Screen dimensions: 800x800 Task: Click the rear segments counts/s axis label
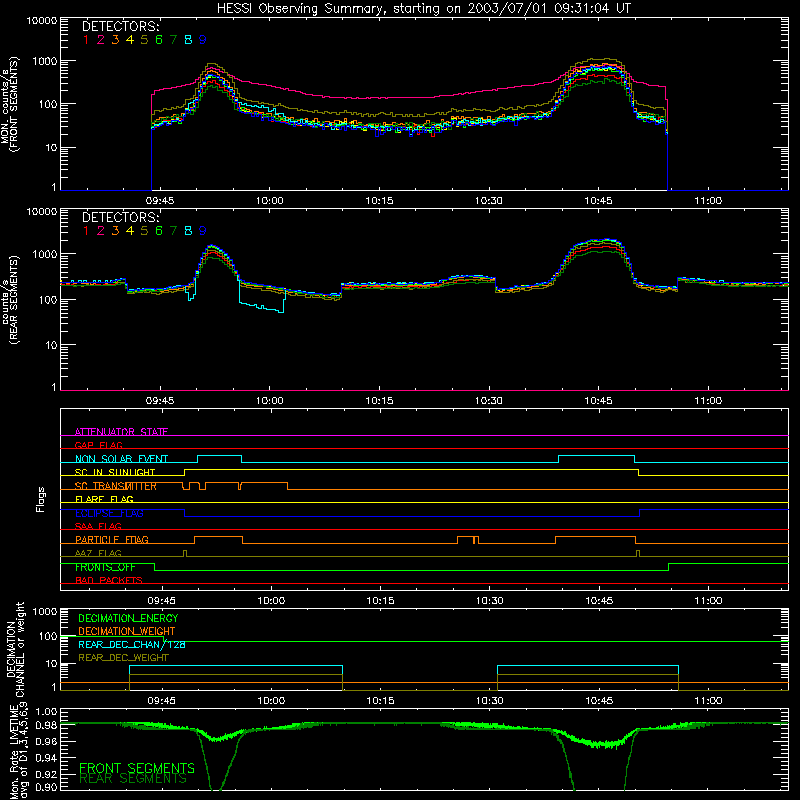pyautogui.click(x=10, y=299)
